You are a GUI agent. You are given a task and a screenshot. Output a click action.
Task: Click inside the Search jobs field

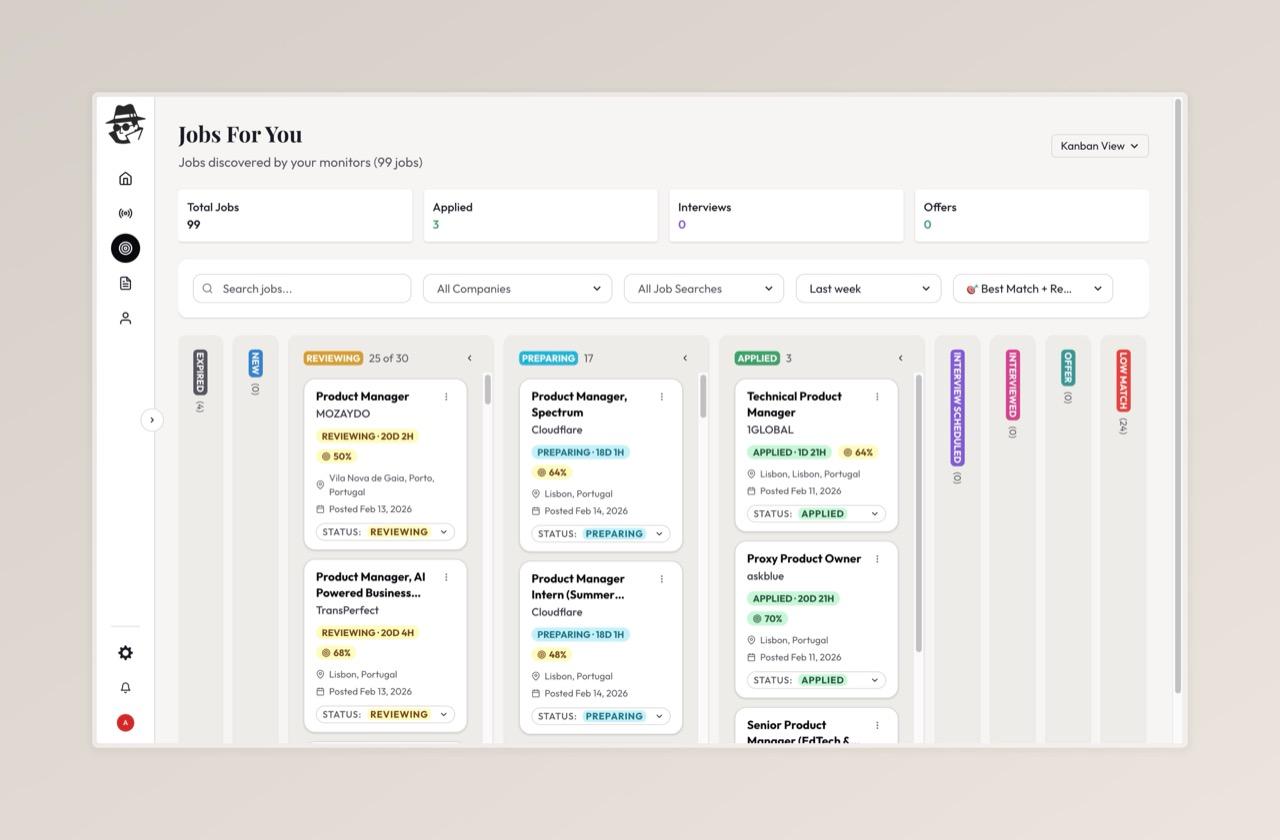290,288
